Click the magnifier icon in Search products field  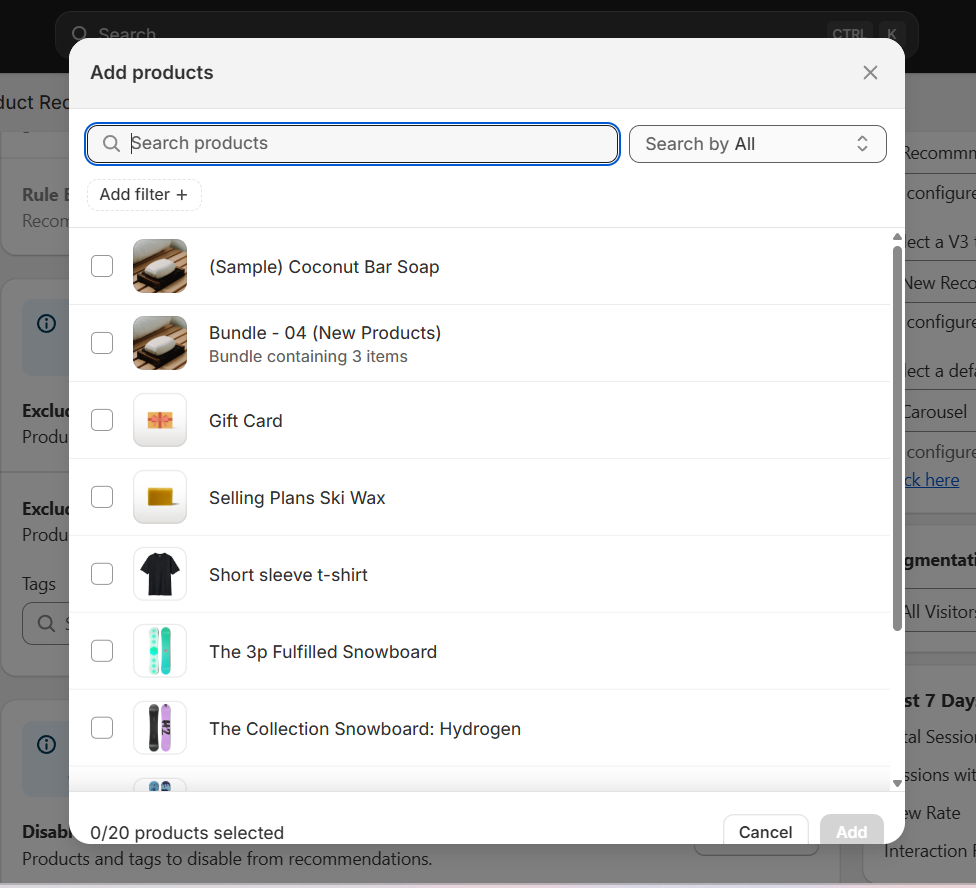(111, 144)
